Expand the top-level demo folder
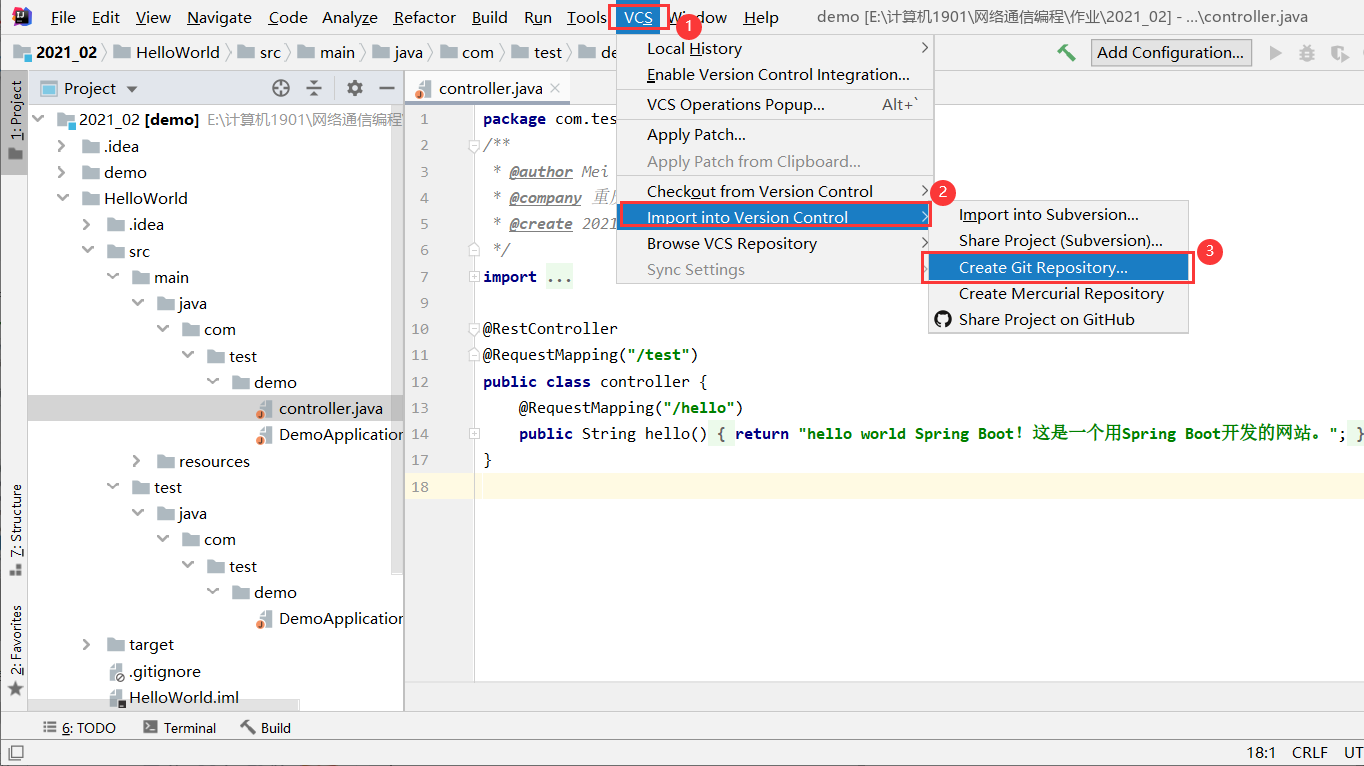 (x=64, y=172)
